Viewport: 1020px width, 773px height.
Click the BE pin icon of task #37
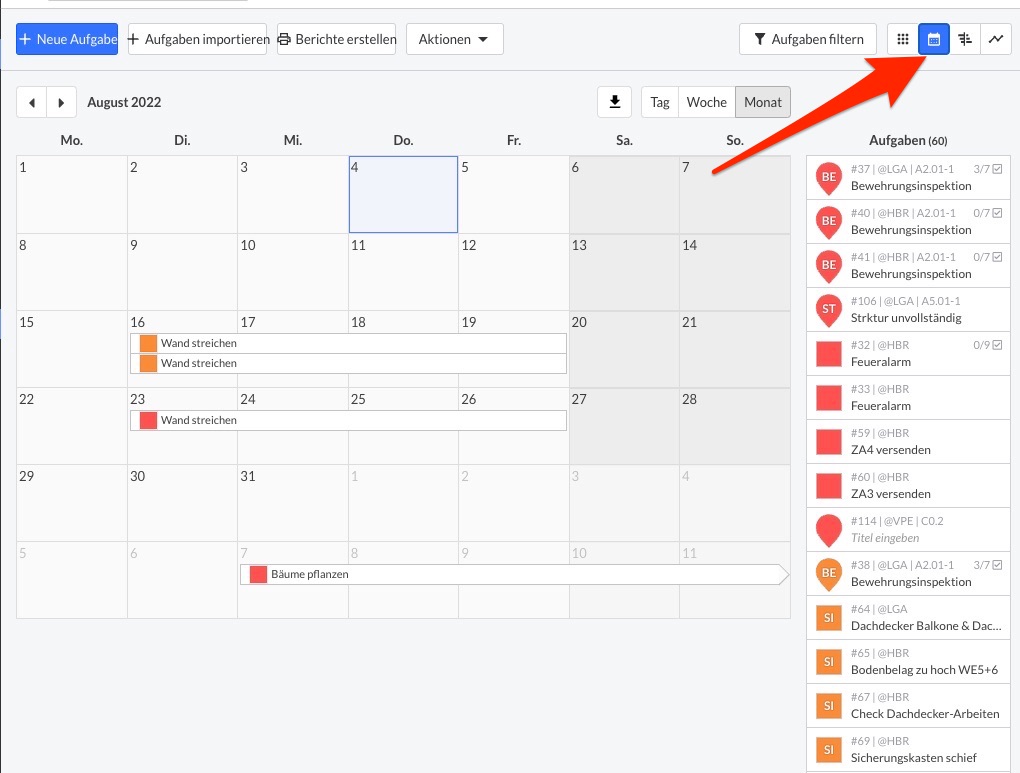pos(829,178)
